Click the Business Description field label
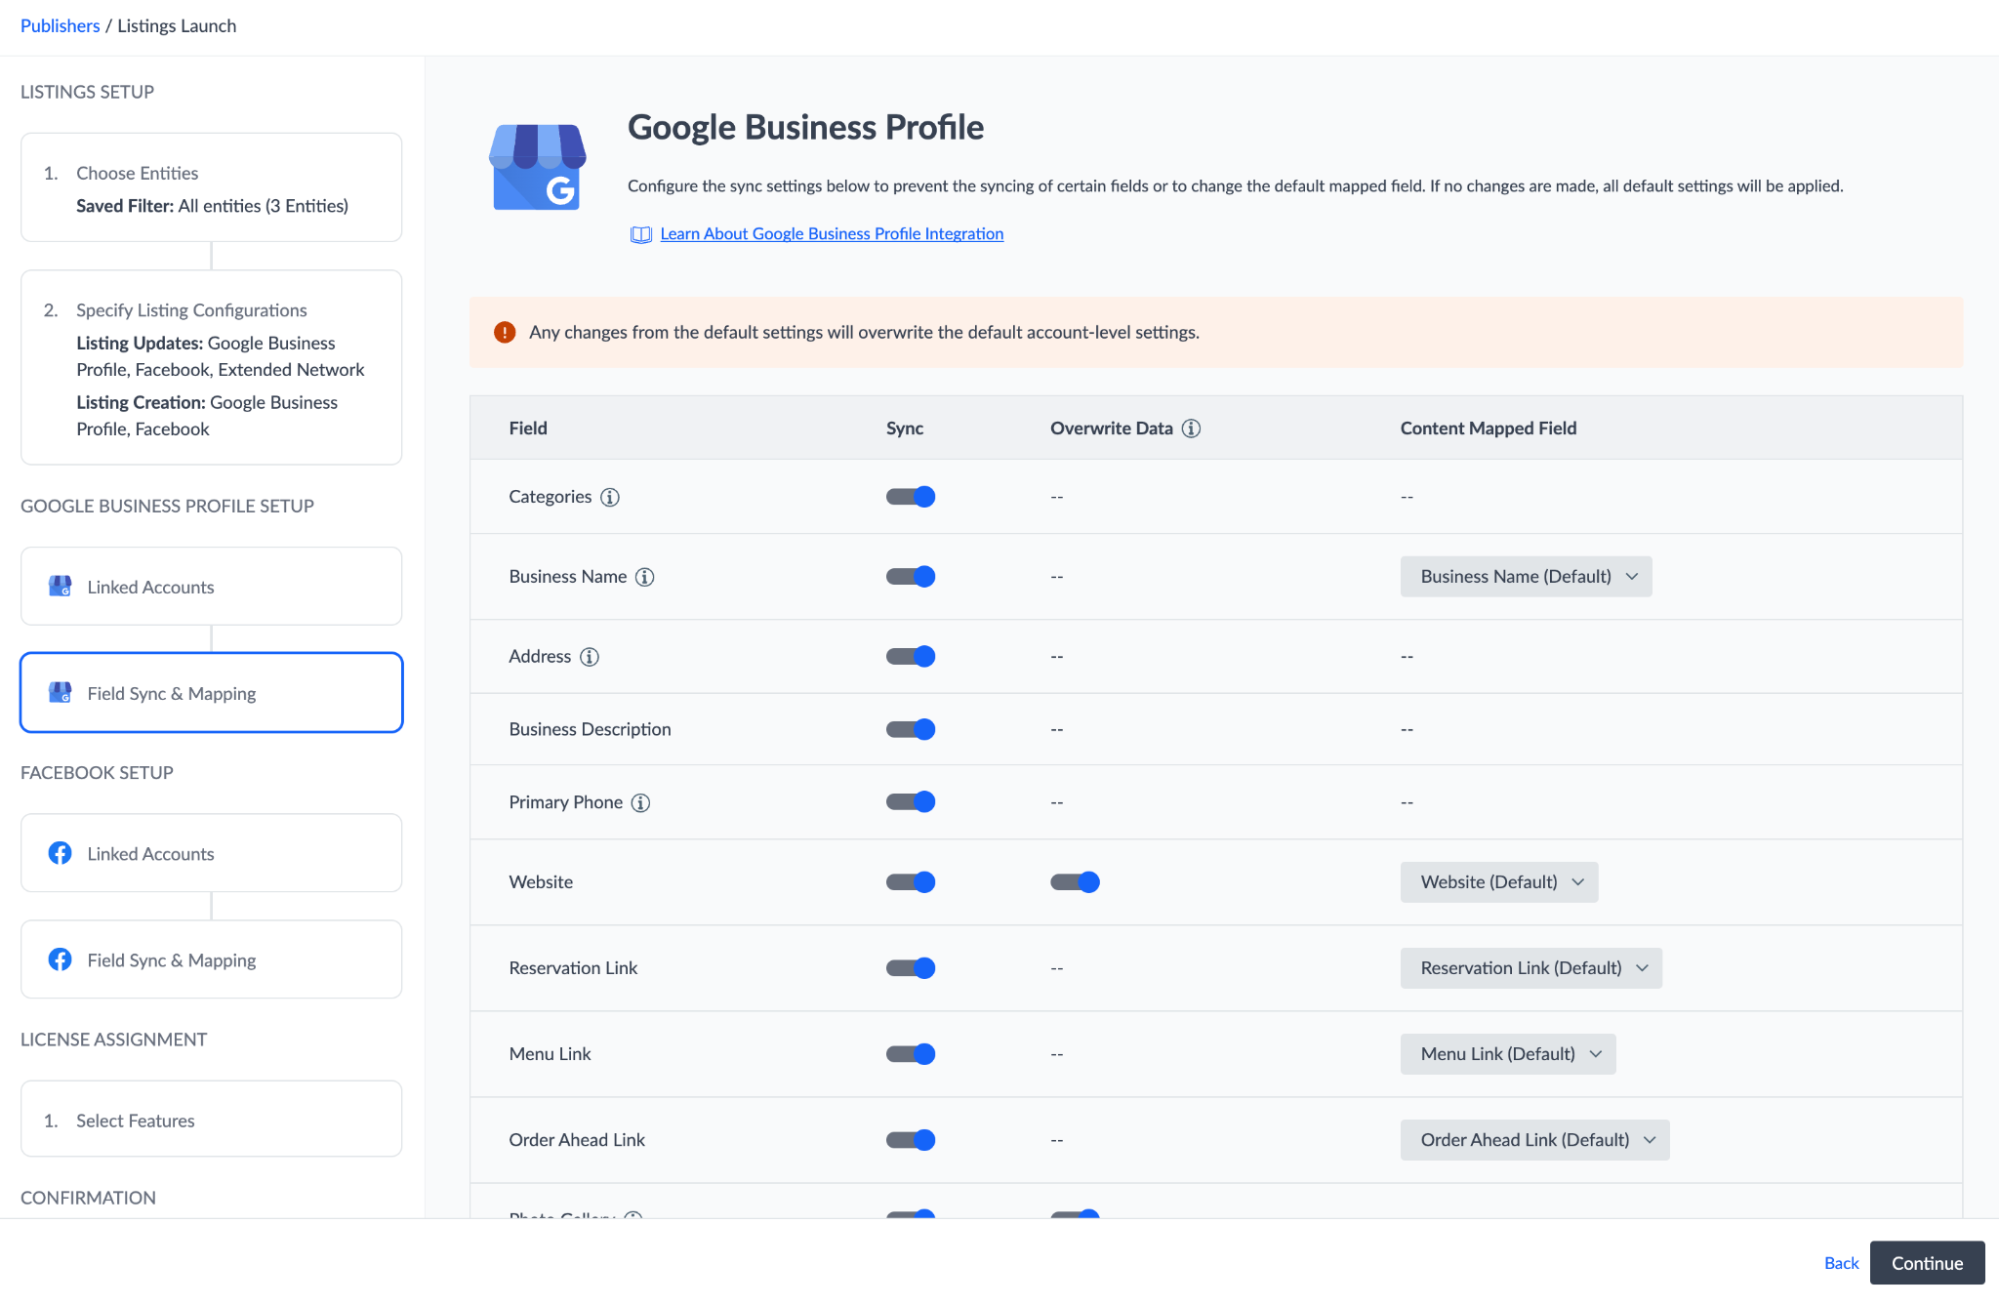The image size is (1999, 1306). 590,730
